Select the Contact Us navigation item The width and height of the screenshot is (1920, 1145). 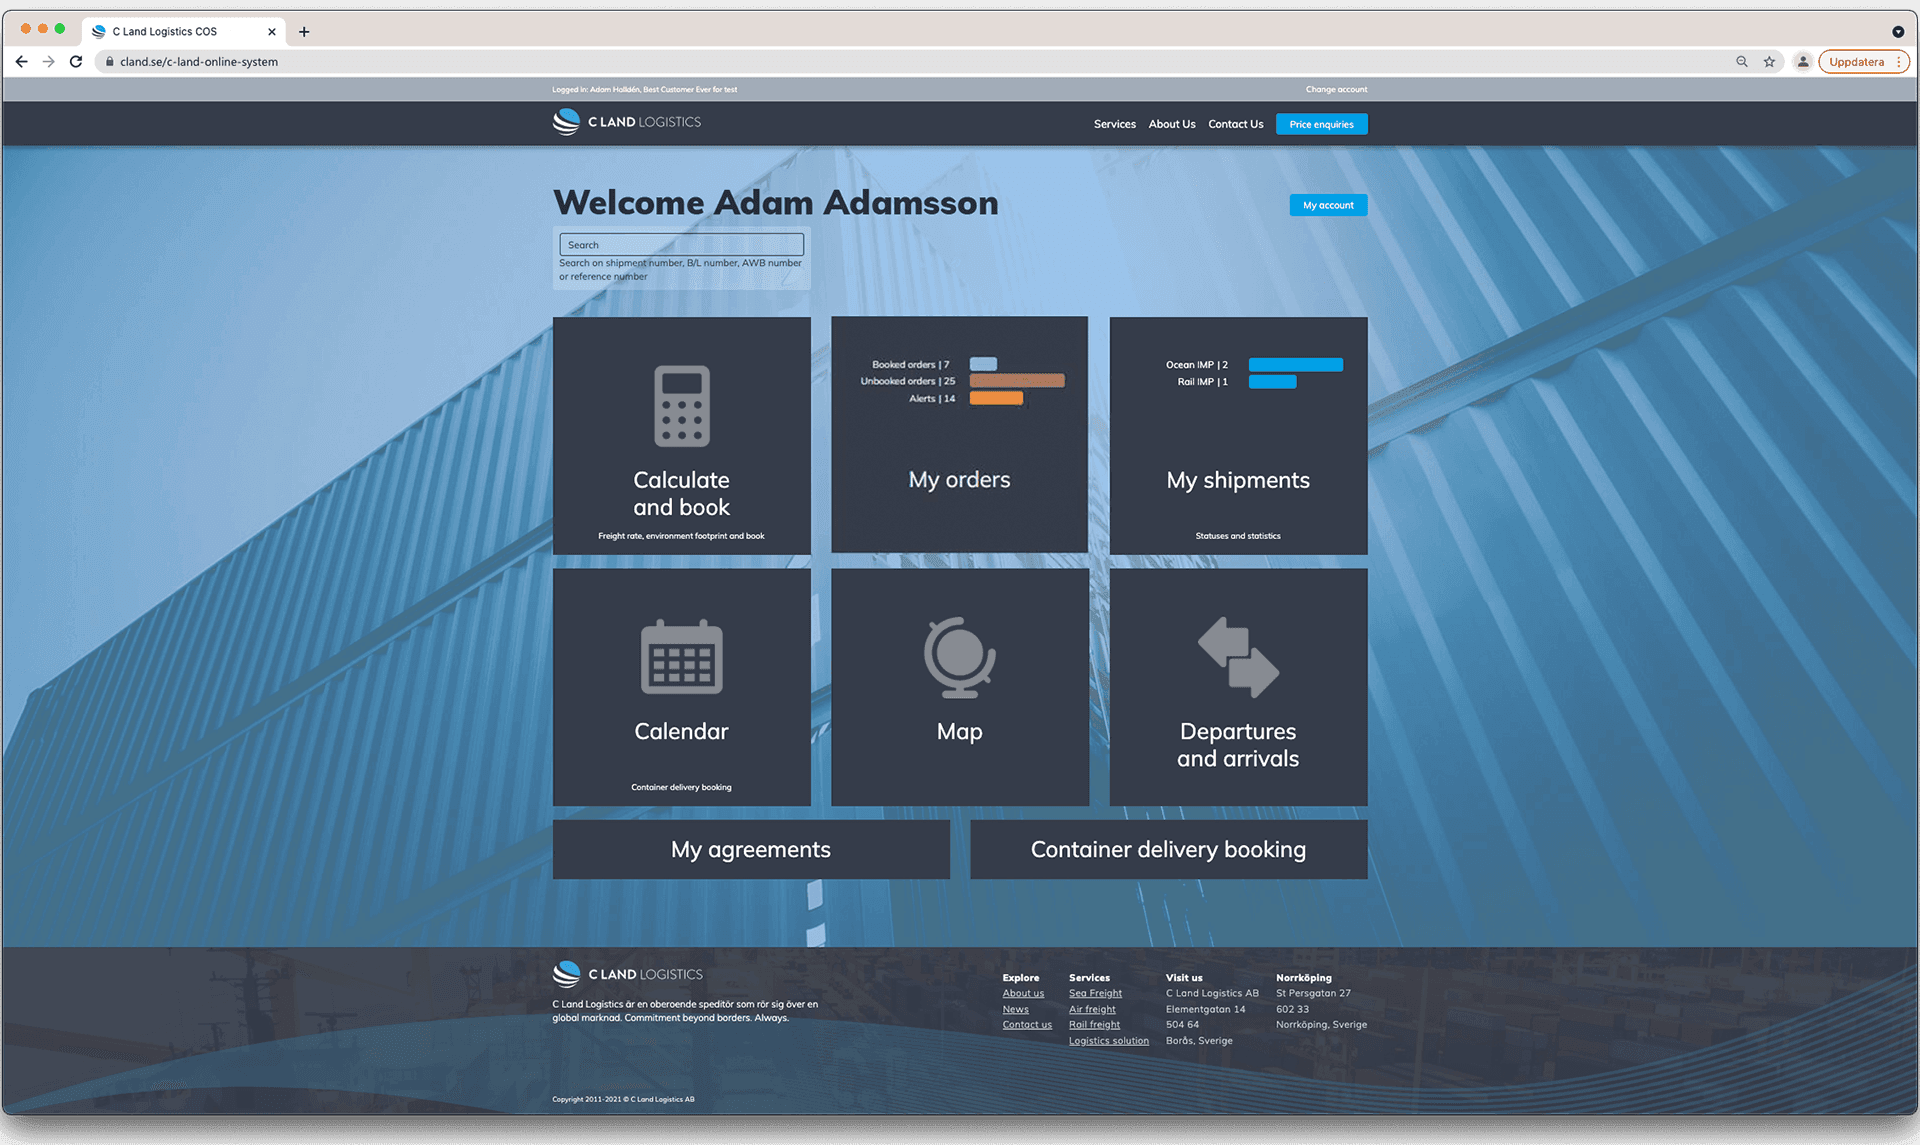click(x=1235, y=124)
